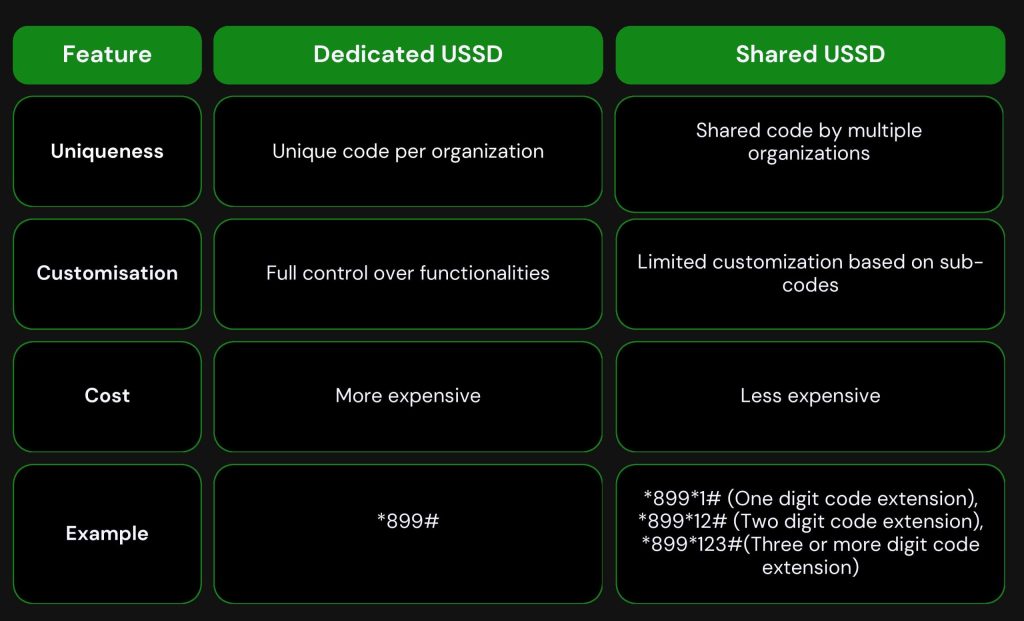Click the Feature header cell
Image resolution: width=1024 pixels, height=621 pixels.
[x=107, y=55]
